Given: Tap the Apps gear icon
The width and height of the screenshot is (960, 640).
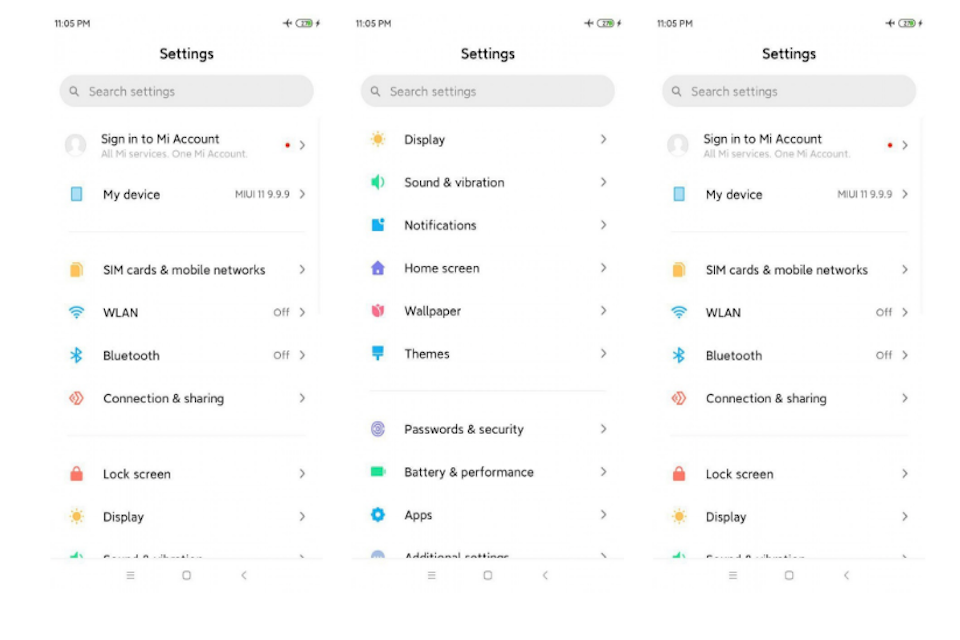Looking at the screenshot, I should coord(378,514).
